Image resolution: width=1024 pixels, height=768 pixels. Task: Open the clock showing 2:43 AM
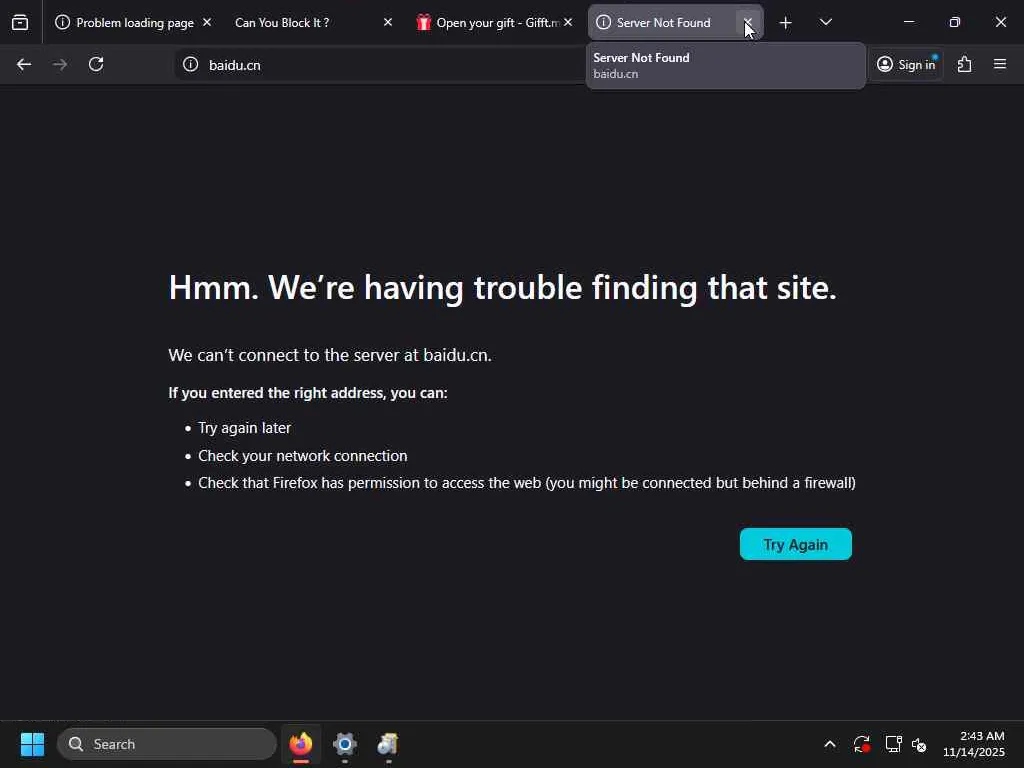pyautogui.click(x=974, y=744)
